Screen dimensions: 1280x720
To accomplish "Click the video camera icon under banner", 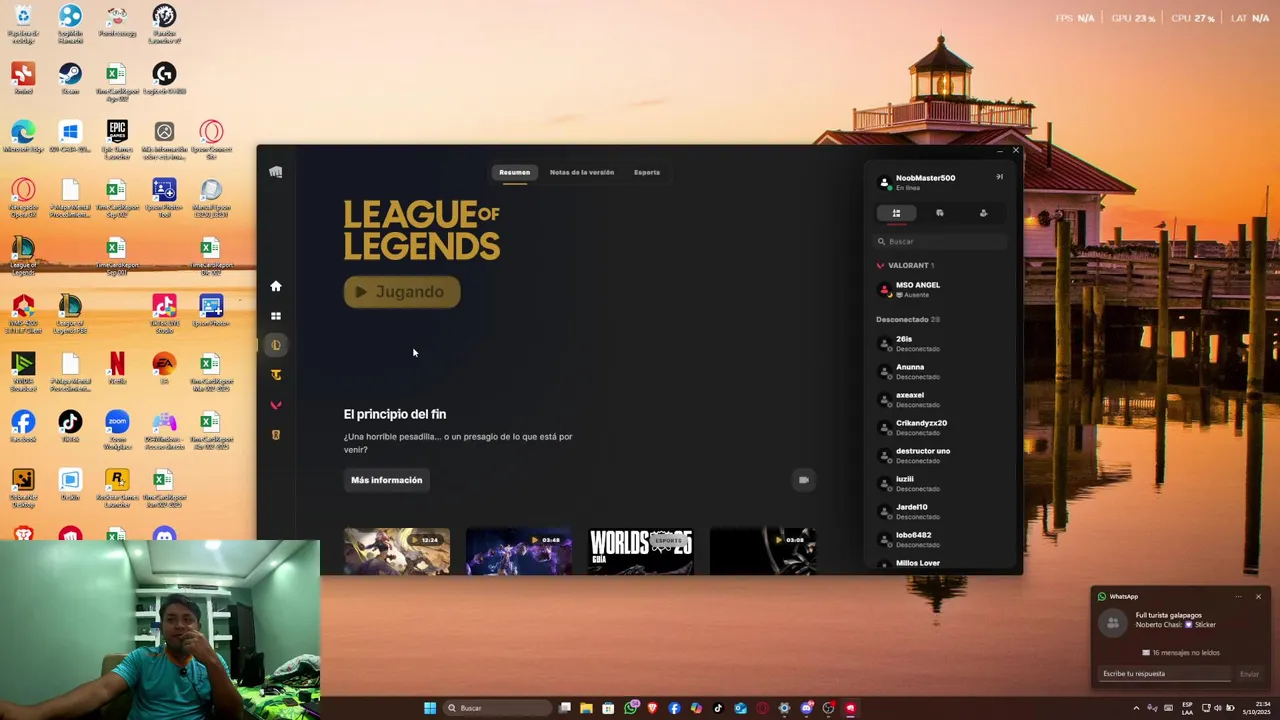I will pos(803,480).
